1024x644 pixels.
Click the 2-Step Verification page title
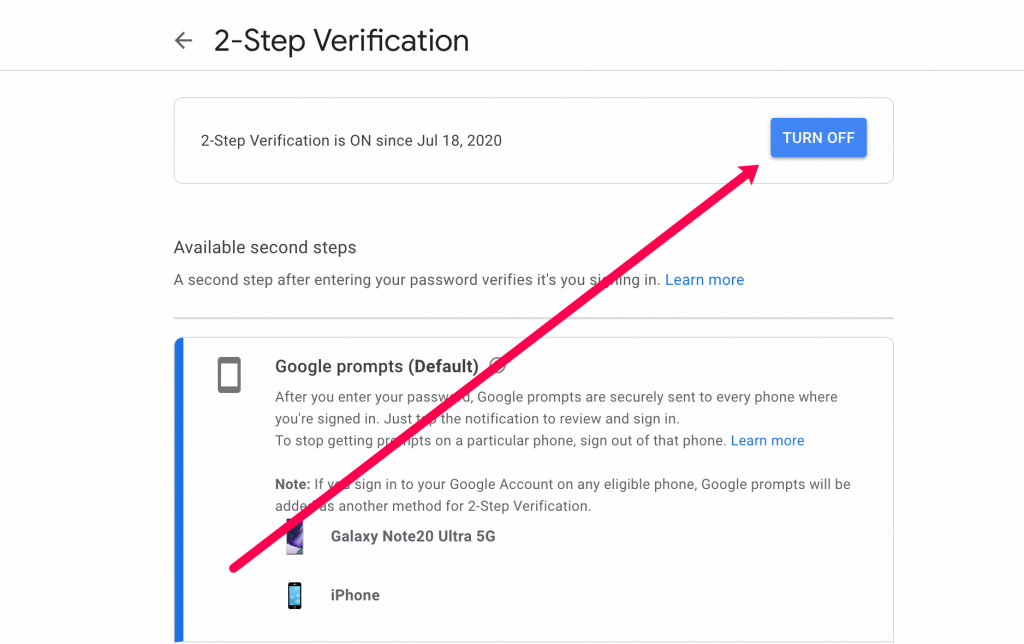coord(342,41)
